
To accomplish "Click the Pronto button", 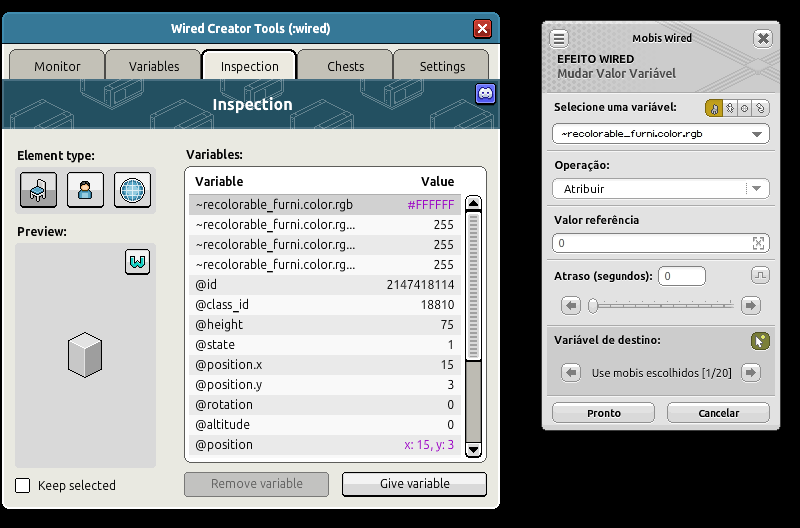I will point(604,413).
